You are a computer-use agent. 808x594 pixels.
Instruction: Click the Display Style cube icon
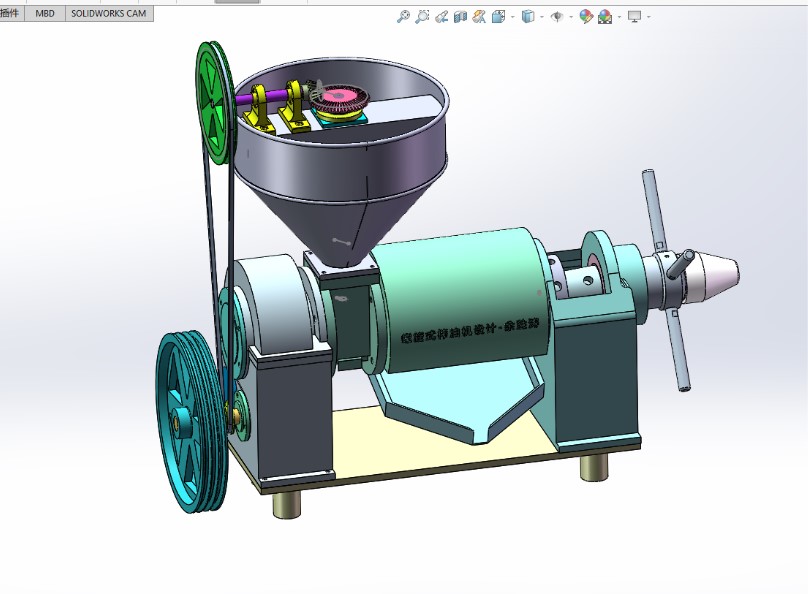(528, 17)
